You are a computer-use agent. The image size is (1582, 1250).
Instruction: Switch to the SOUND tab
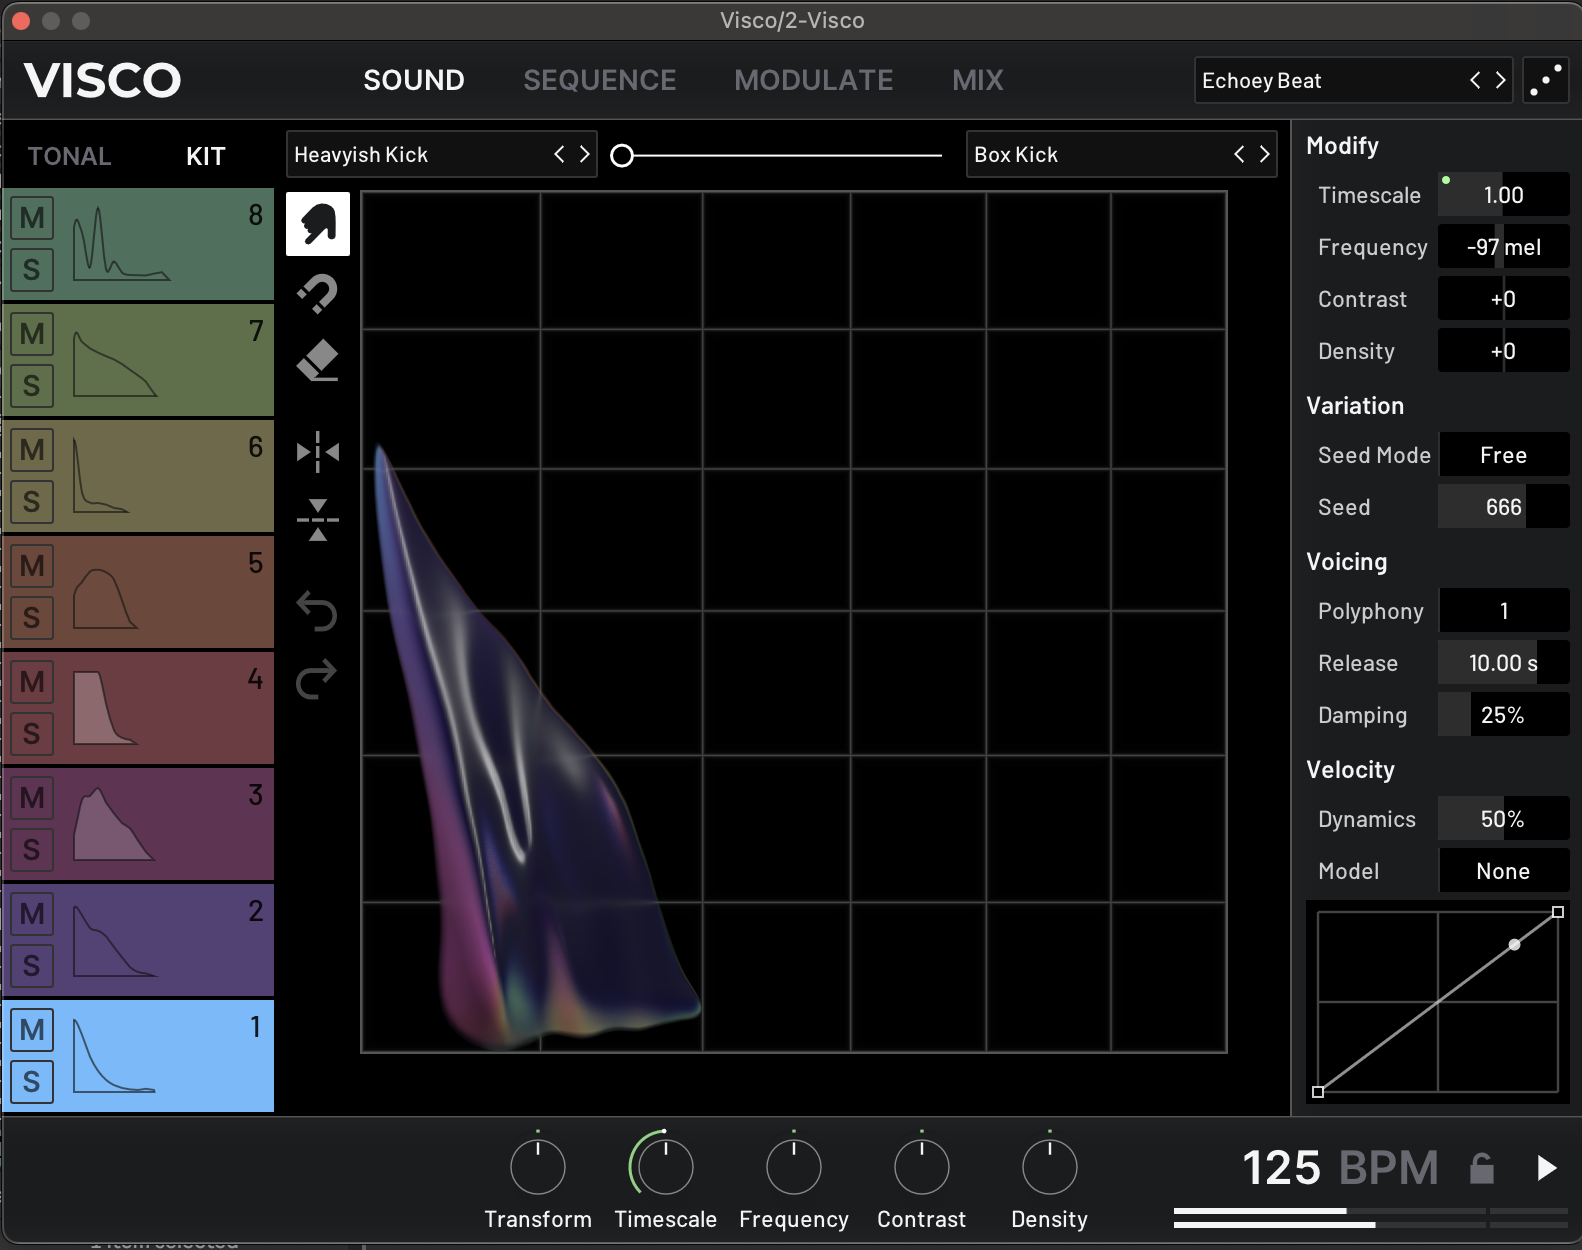(414, 80)
